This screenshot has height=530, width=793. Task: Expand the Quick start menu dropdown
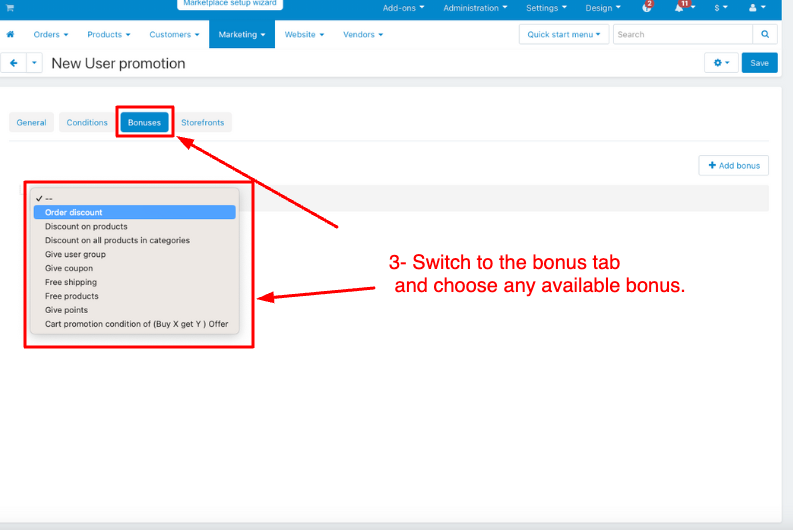click(563, 34)
